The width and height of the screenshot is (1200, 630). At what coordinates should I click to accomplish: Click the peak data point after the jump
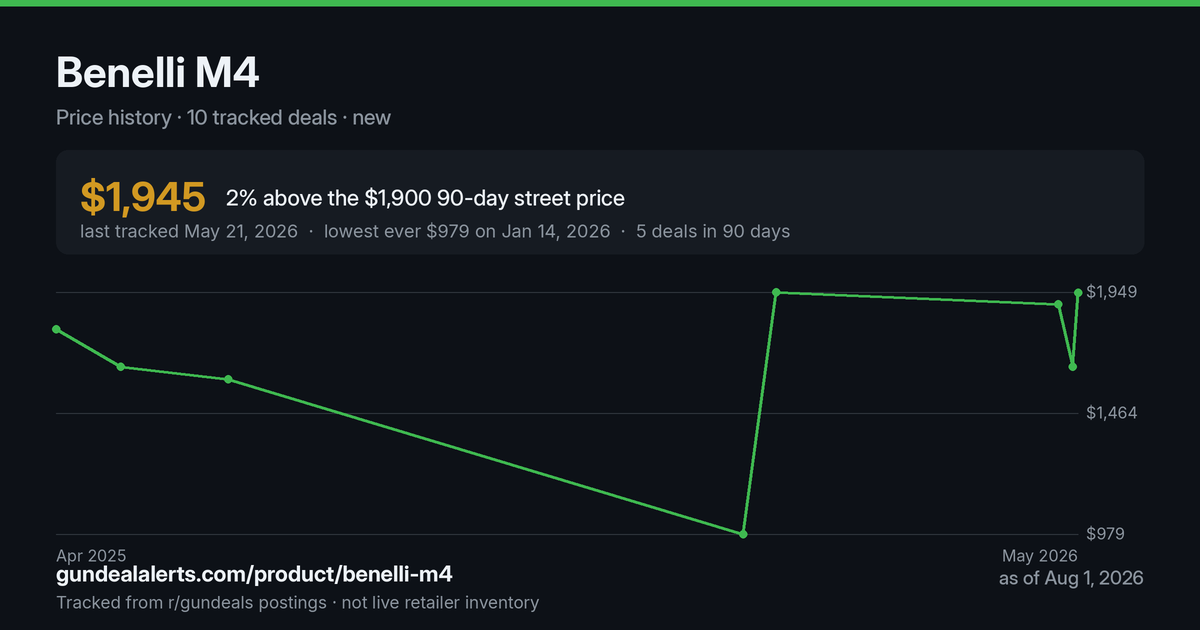[x=776, y=292]
